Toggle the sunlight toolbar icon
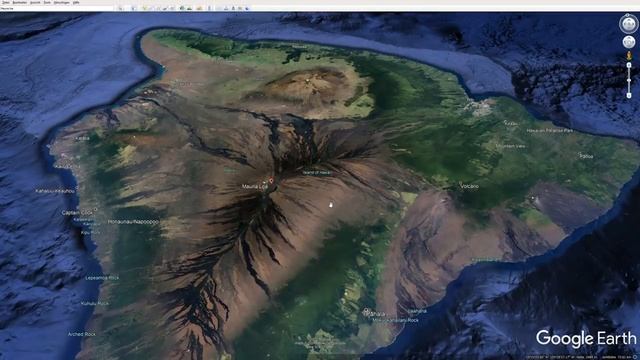The height and width of the screenshot is (360, 640). tap(189, 8)
